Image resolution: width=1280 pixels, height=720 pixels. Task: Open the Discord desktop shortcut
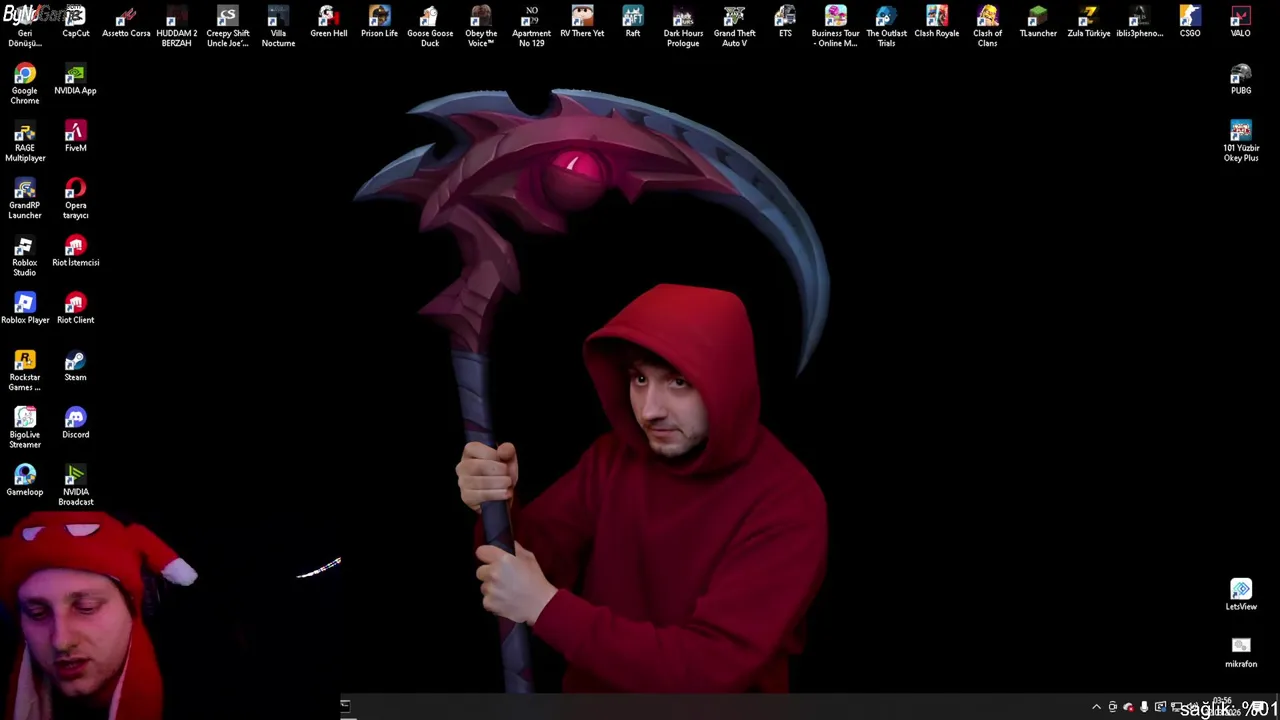click(x=75, y=424)
